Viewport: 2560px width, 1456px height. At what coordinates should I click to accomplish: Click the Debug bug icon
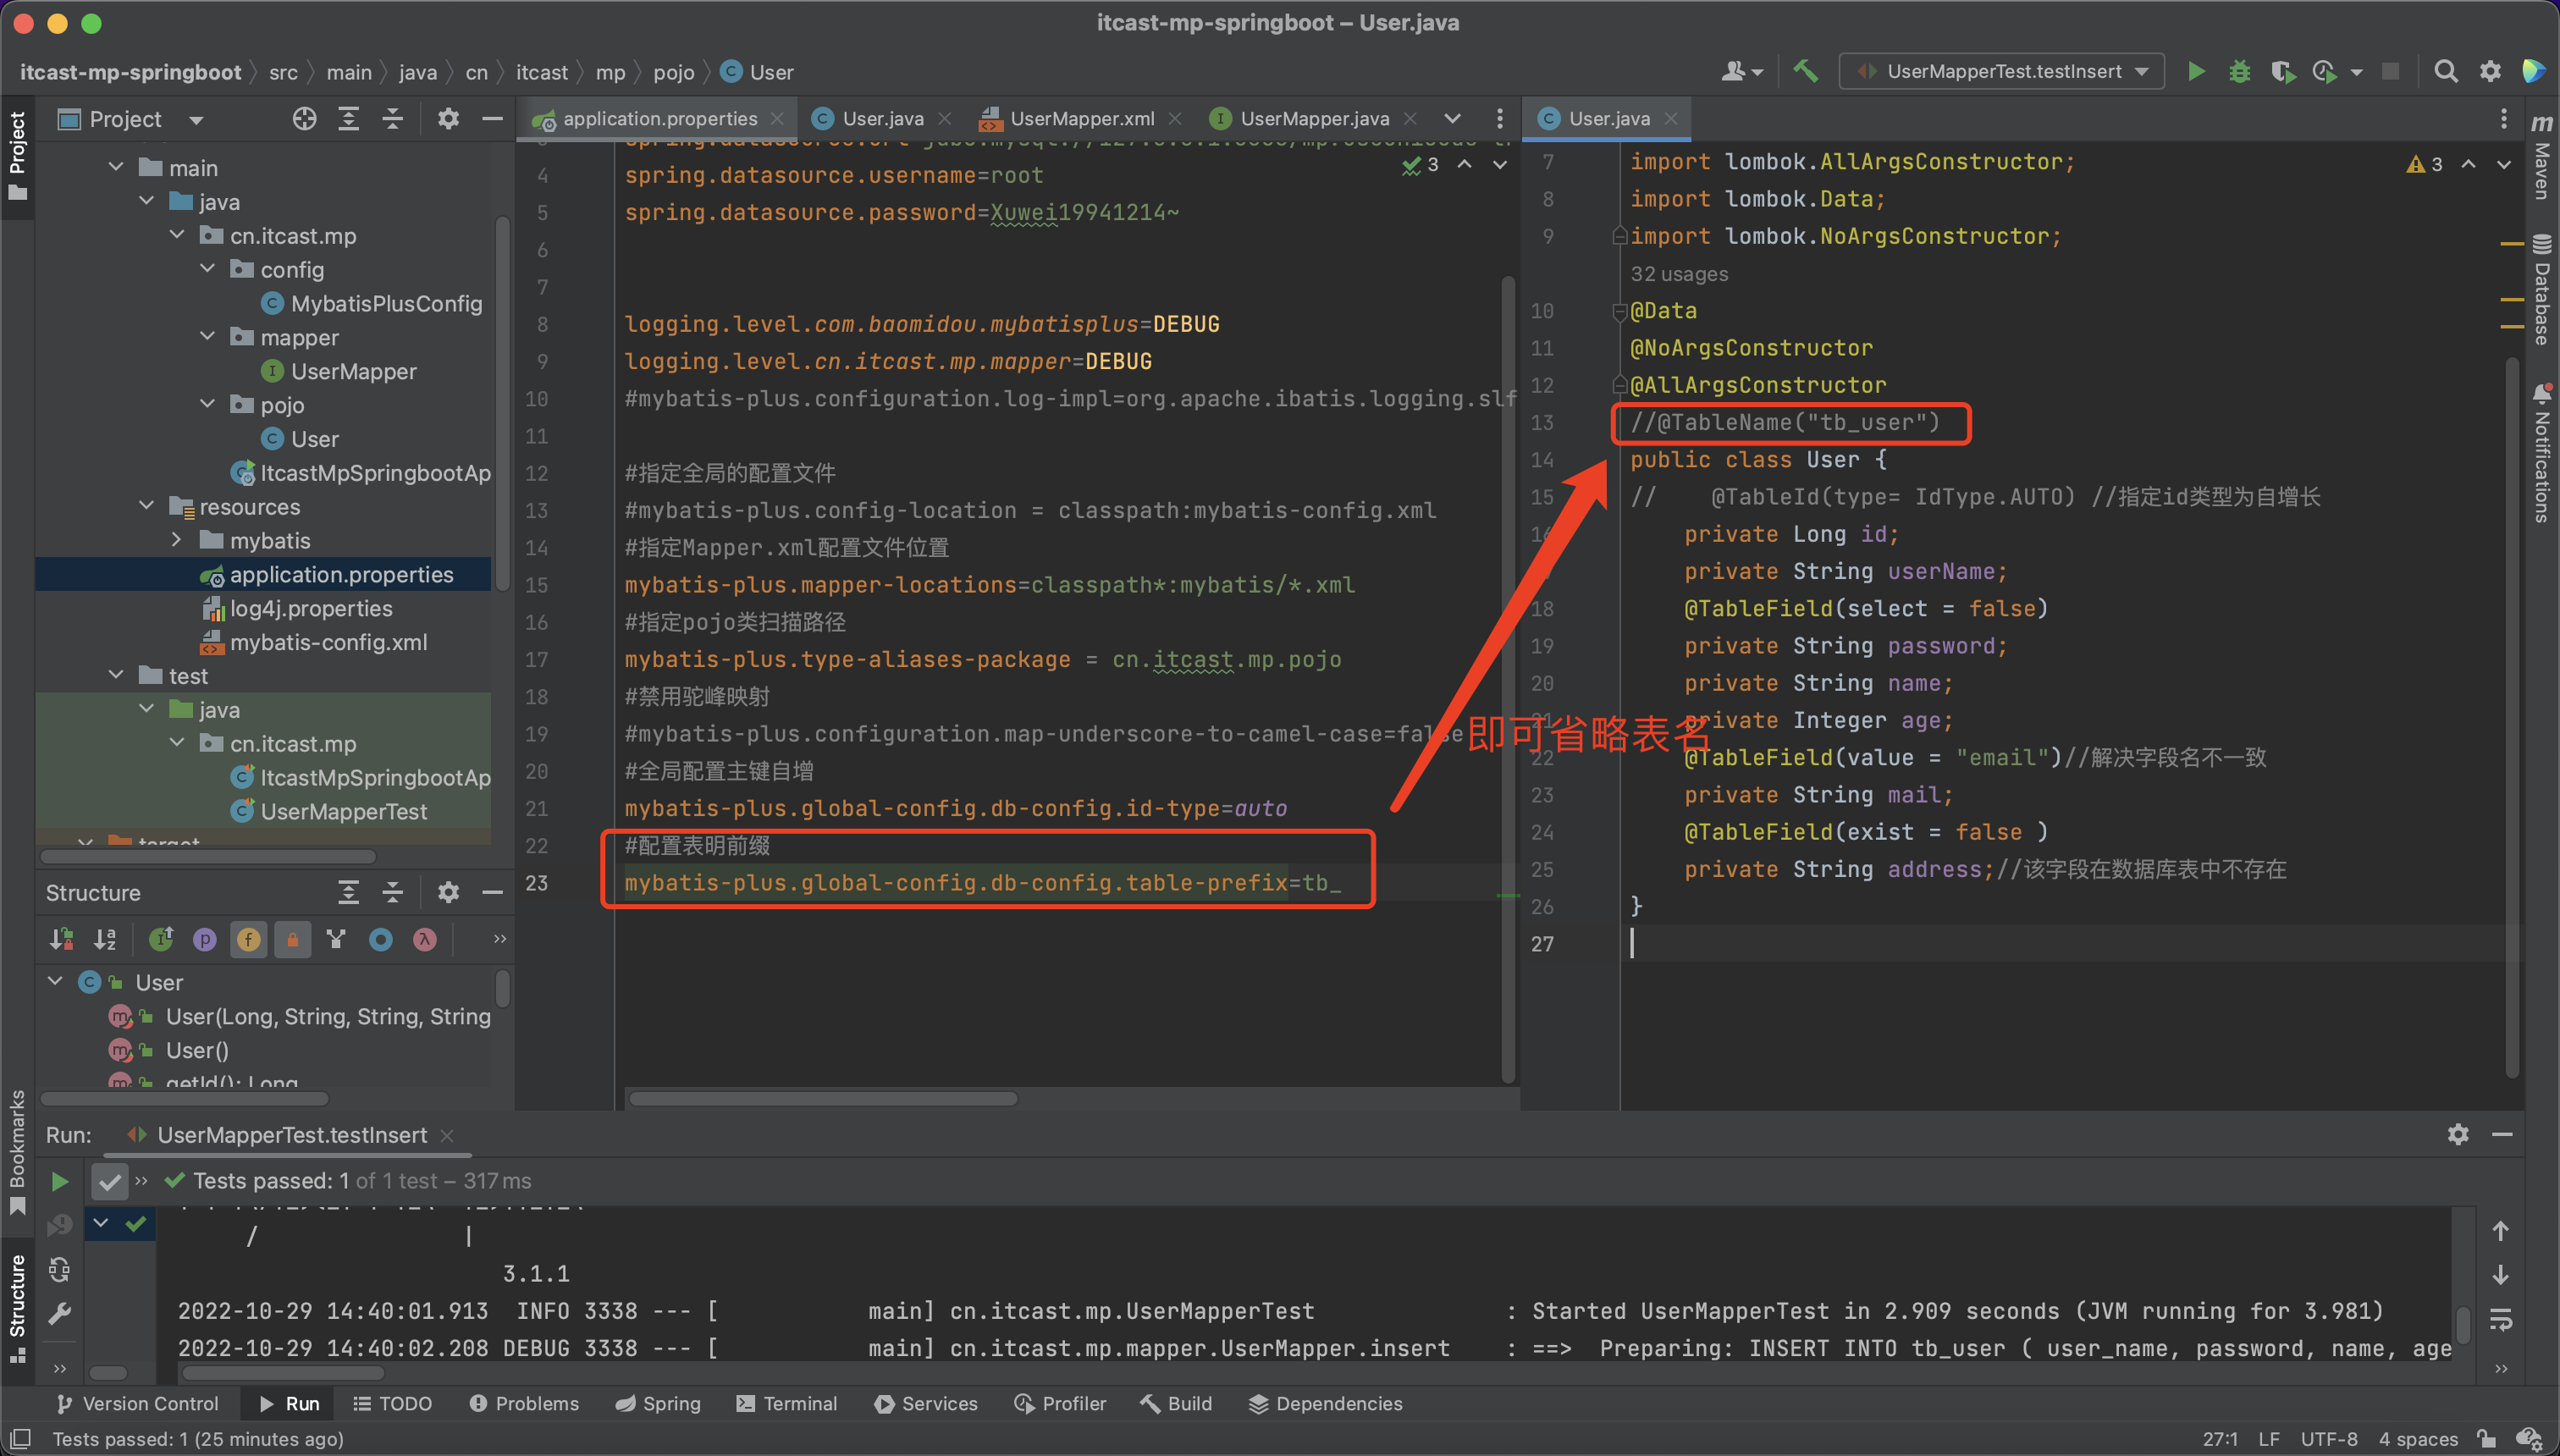(x=2239, y=72)
